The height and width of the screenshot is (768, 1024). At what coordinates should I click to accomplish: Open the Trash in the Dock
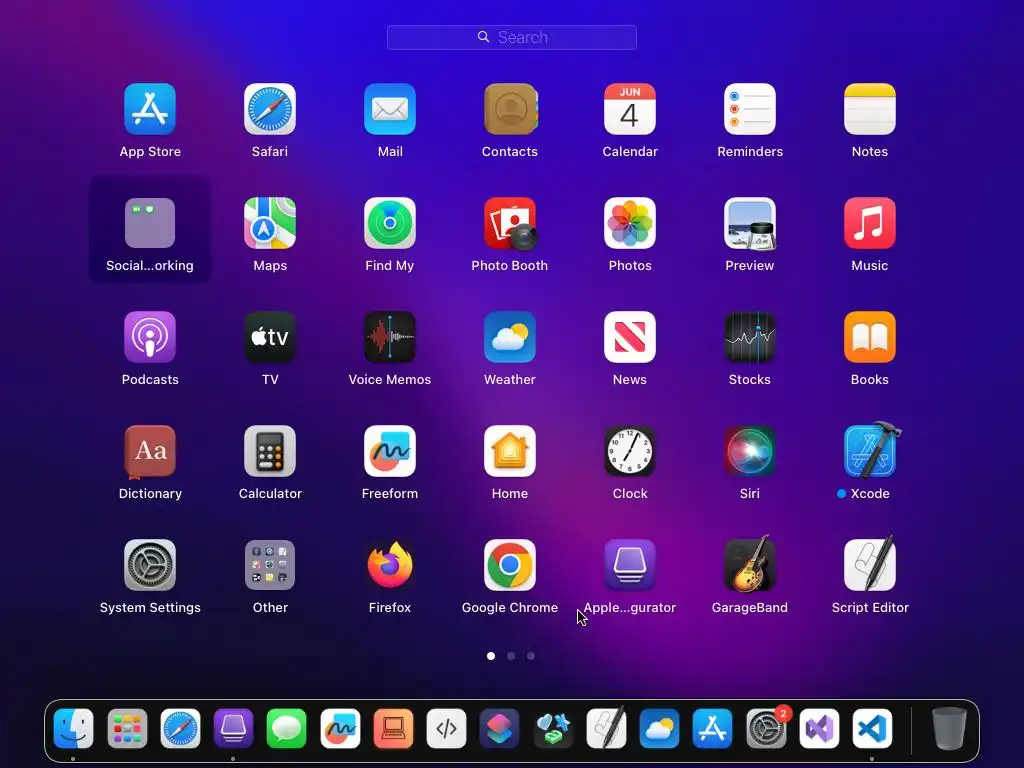[949, 728]
